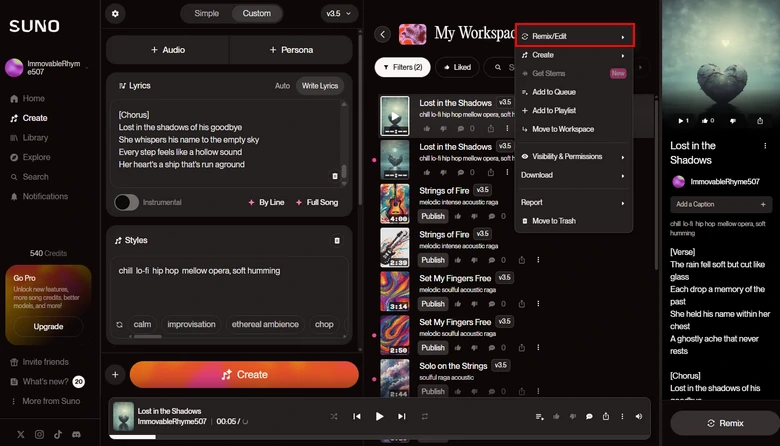Choose Move to Trash
The width and height of the screenshot is (780, 446).
(x=574, y=221)
